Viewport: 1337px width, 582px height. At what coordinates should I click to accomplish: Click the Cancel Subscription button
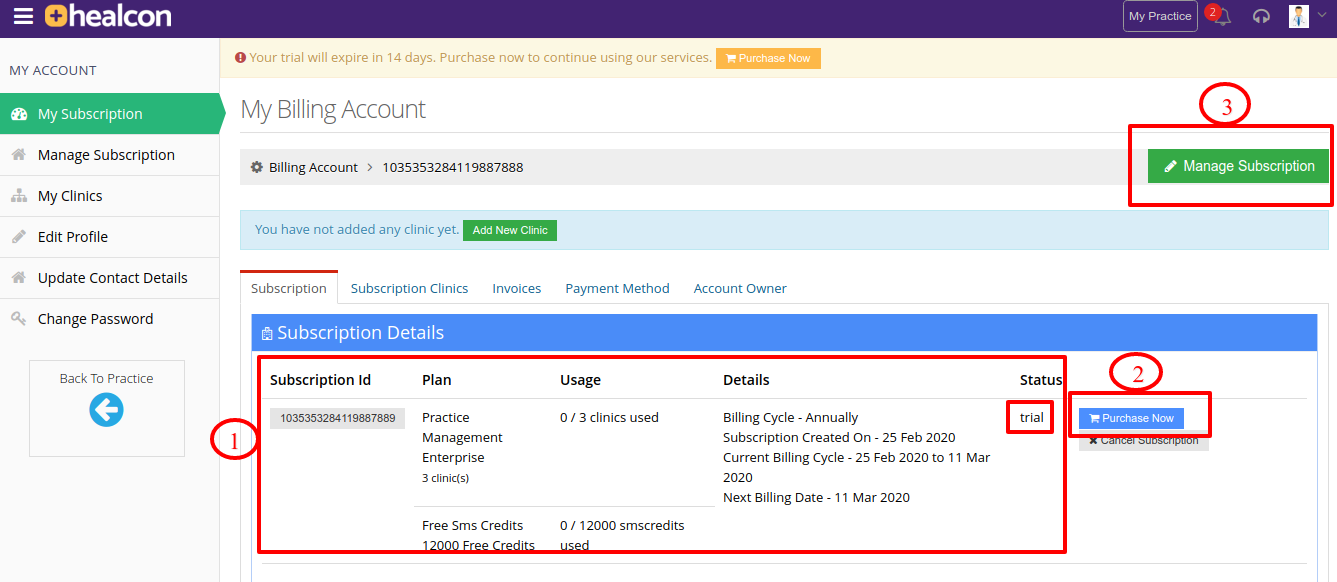click(1144, 441)
